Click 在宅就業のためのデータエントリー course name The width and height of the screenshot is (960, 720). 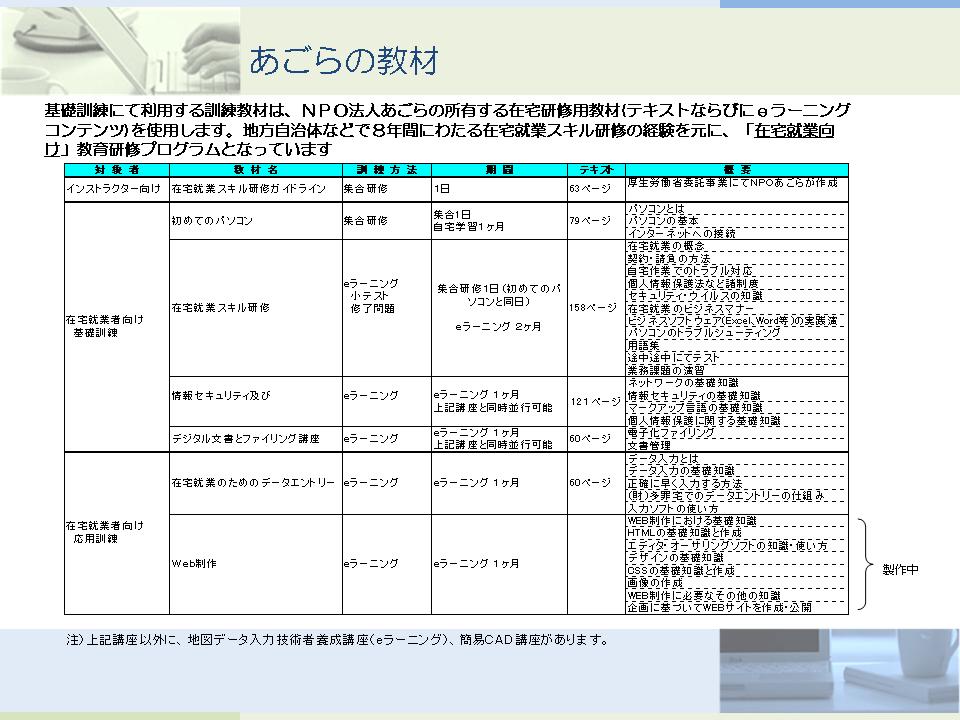pyautogui.click(x=253, y=482)
